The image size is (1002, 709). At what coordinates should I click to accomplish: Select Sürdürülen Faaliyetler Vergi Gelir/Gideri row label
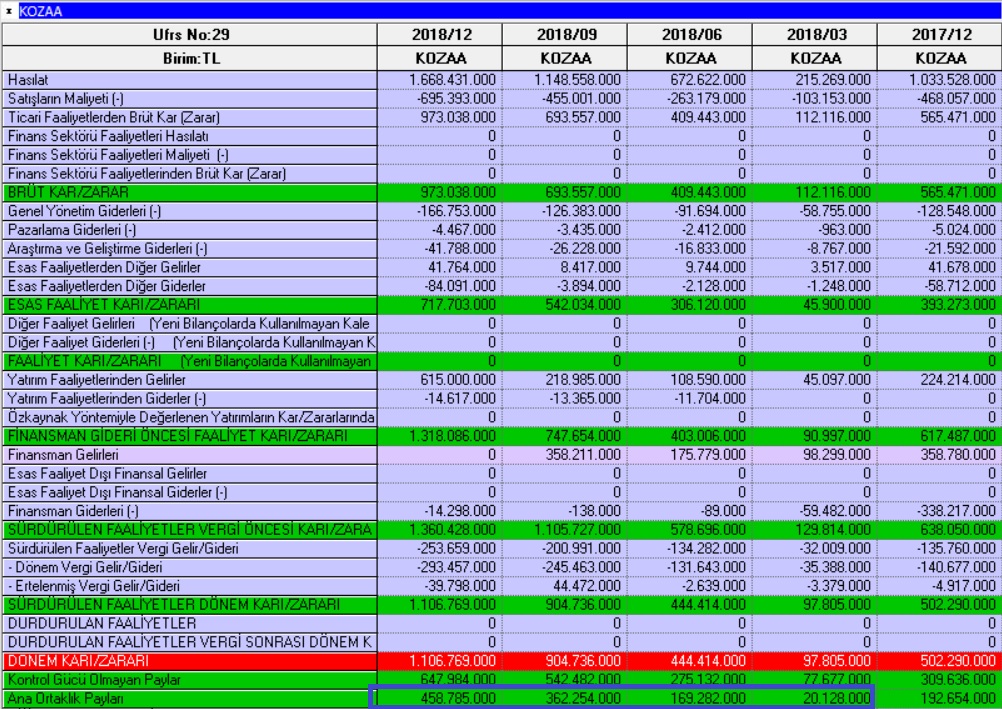tap(190, 549)
